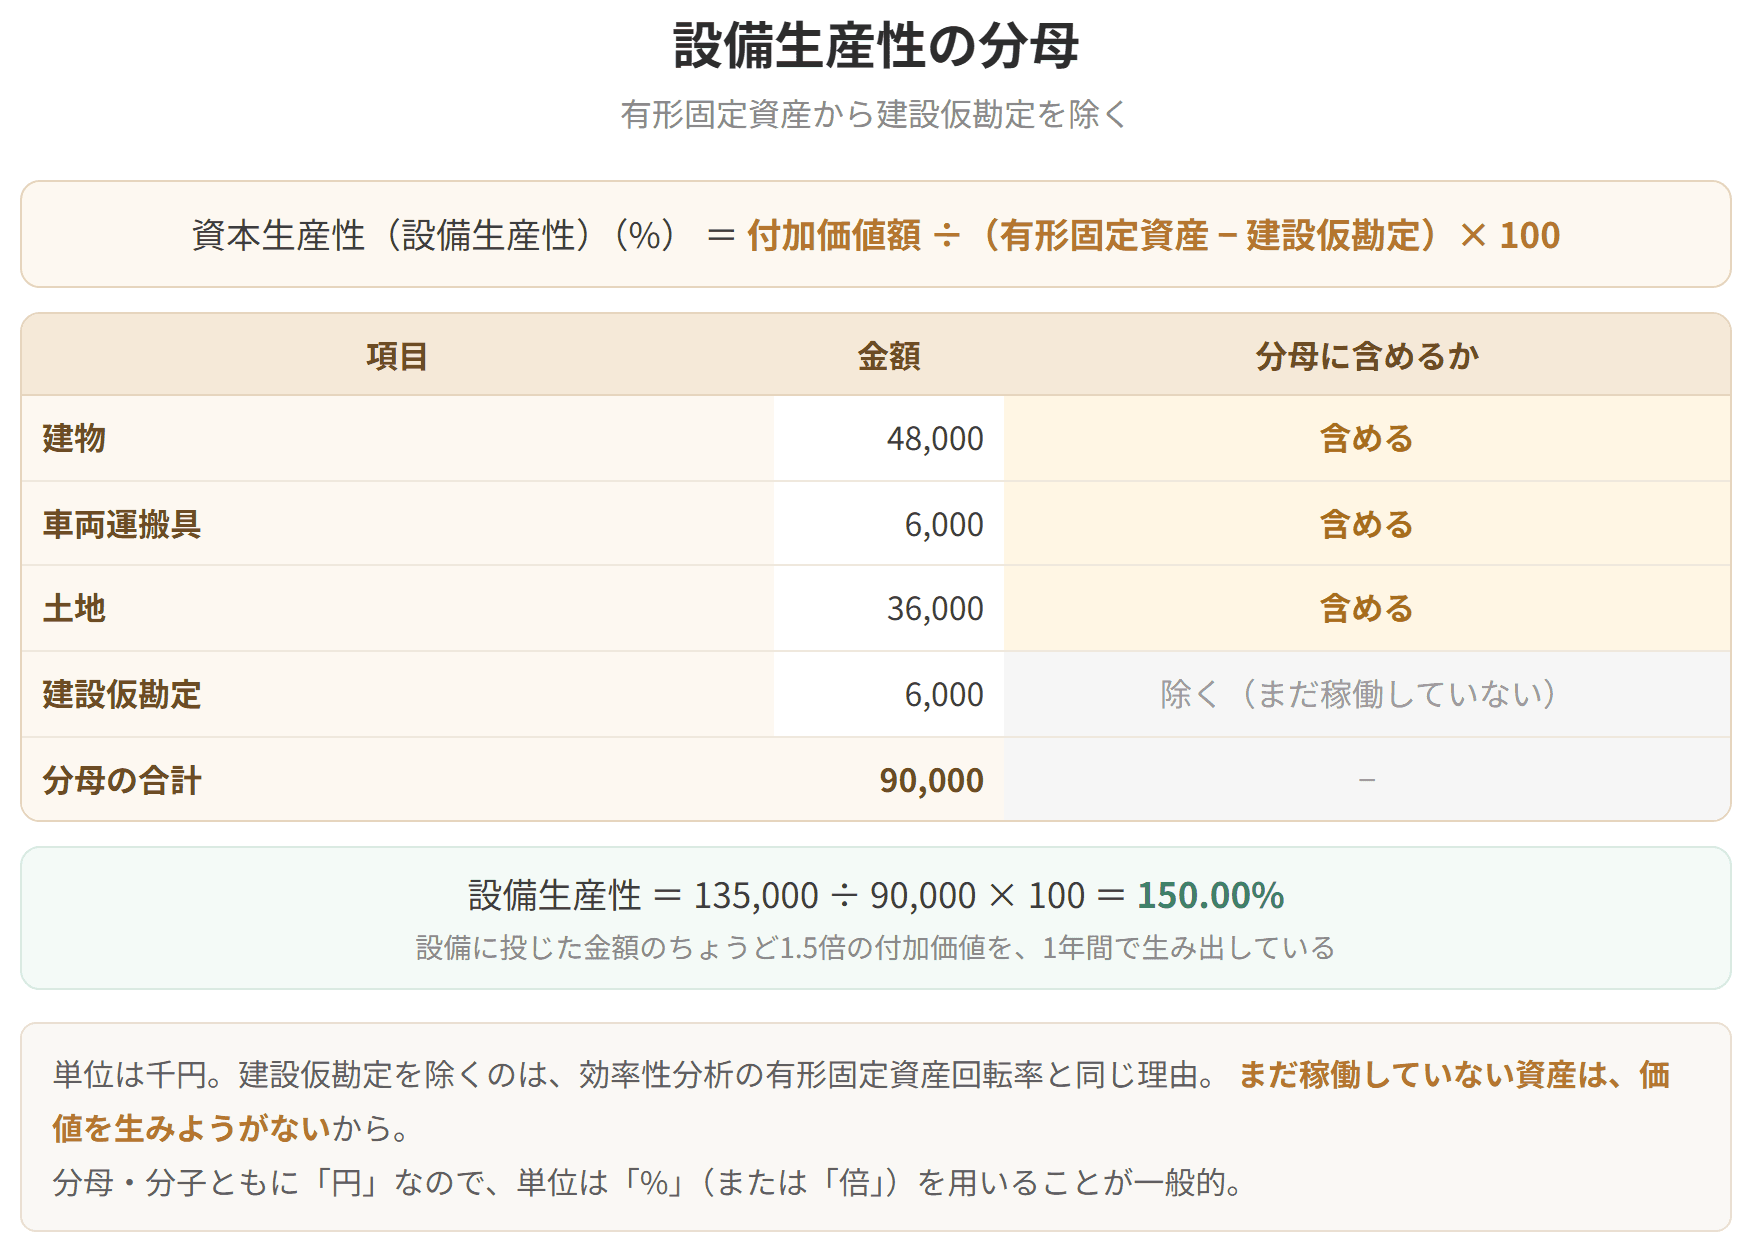Click the 車両運搬具 row label
The image size is (1752, 1252).
point(122,524)
